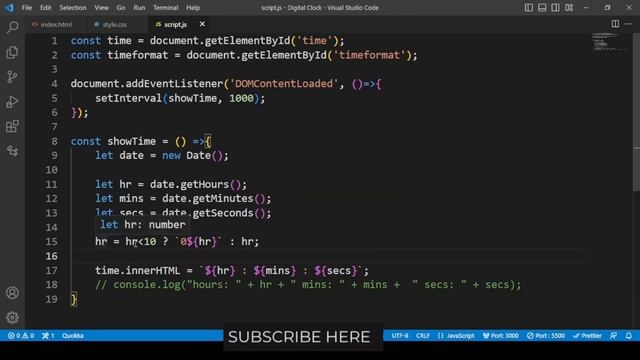Toggle primary side bar layout icon
The width and height of the screenshot is (640, 360).
pos(529,7)
